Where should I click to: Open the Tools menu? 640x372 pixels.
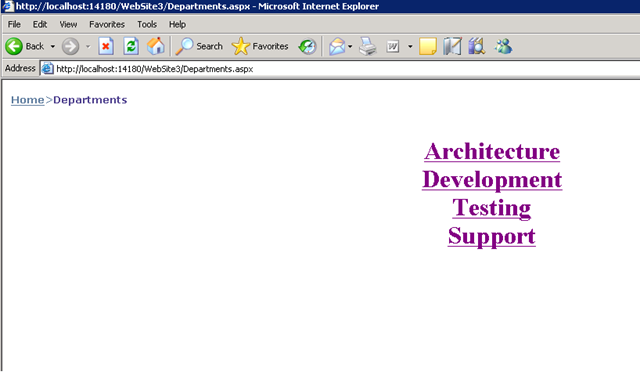point(147,25)
